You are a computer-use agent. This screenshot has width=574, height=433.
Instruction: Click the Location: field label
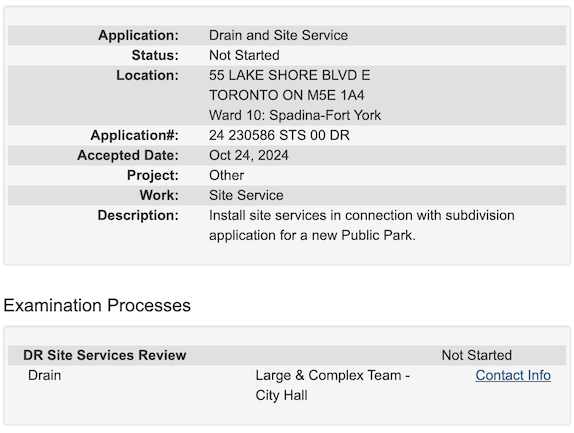(x=148, y=75)
